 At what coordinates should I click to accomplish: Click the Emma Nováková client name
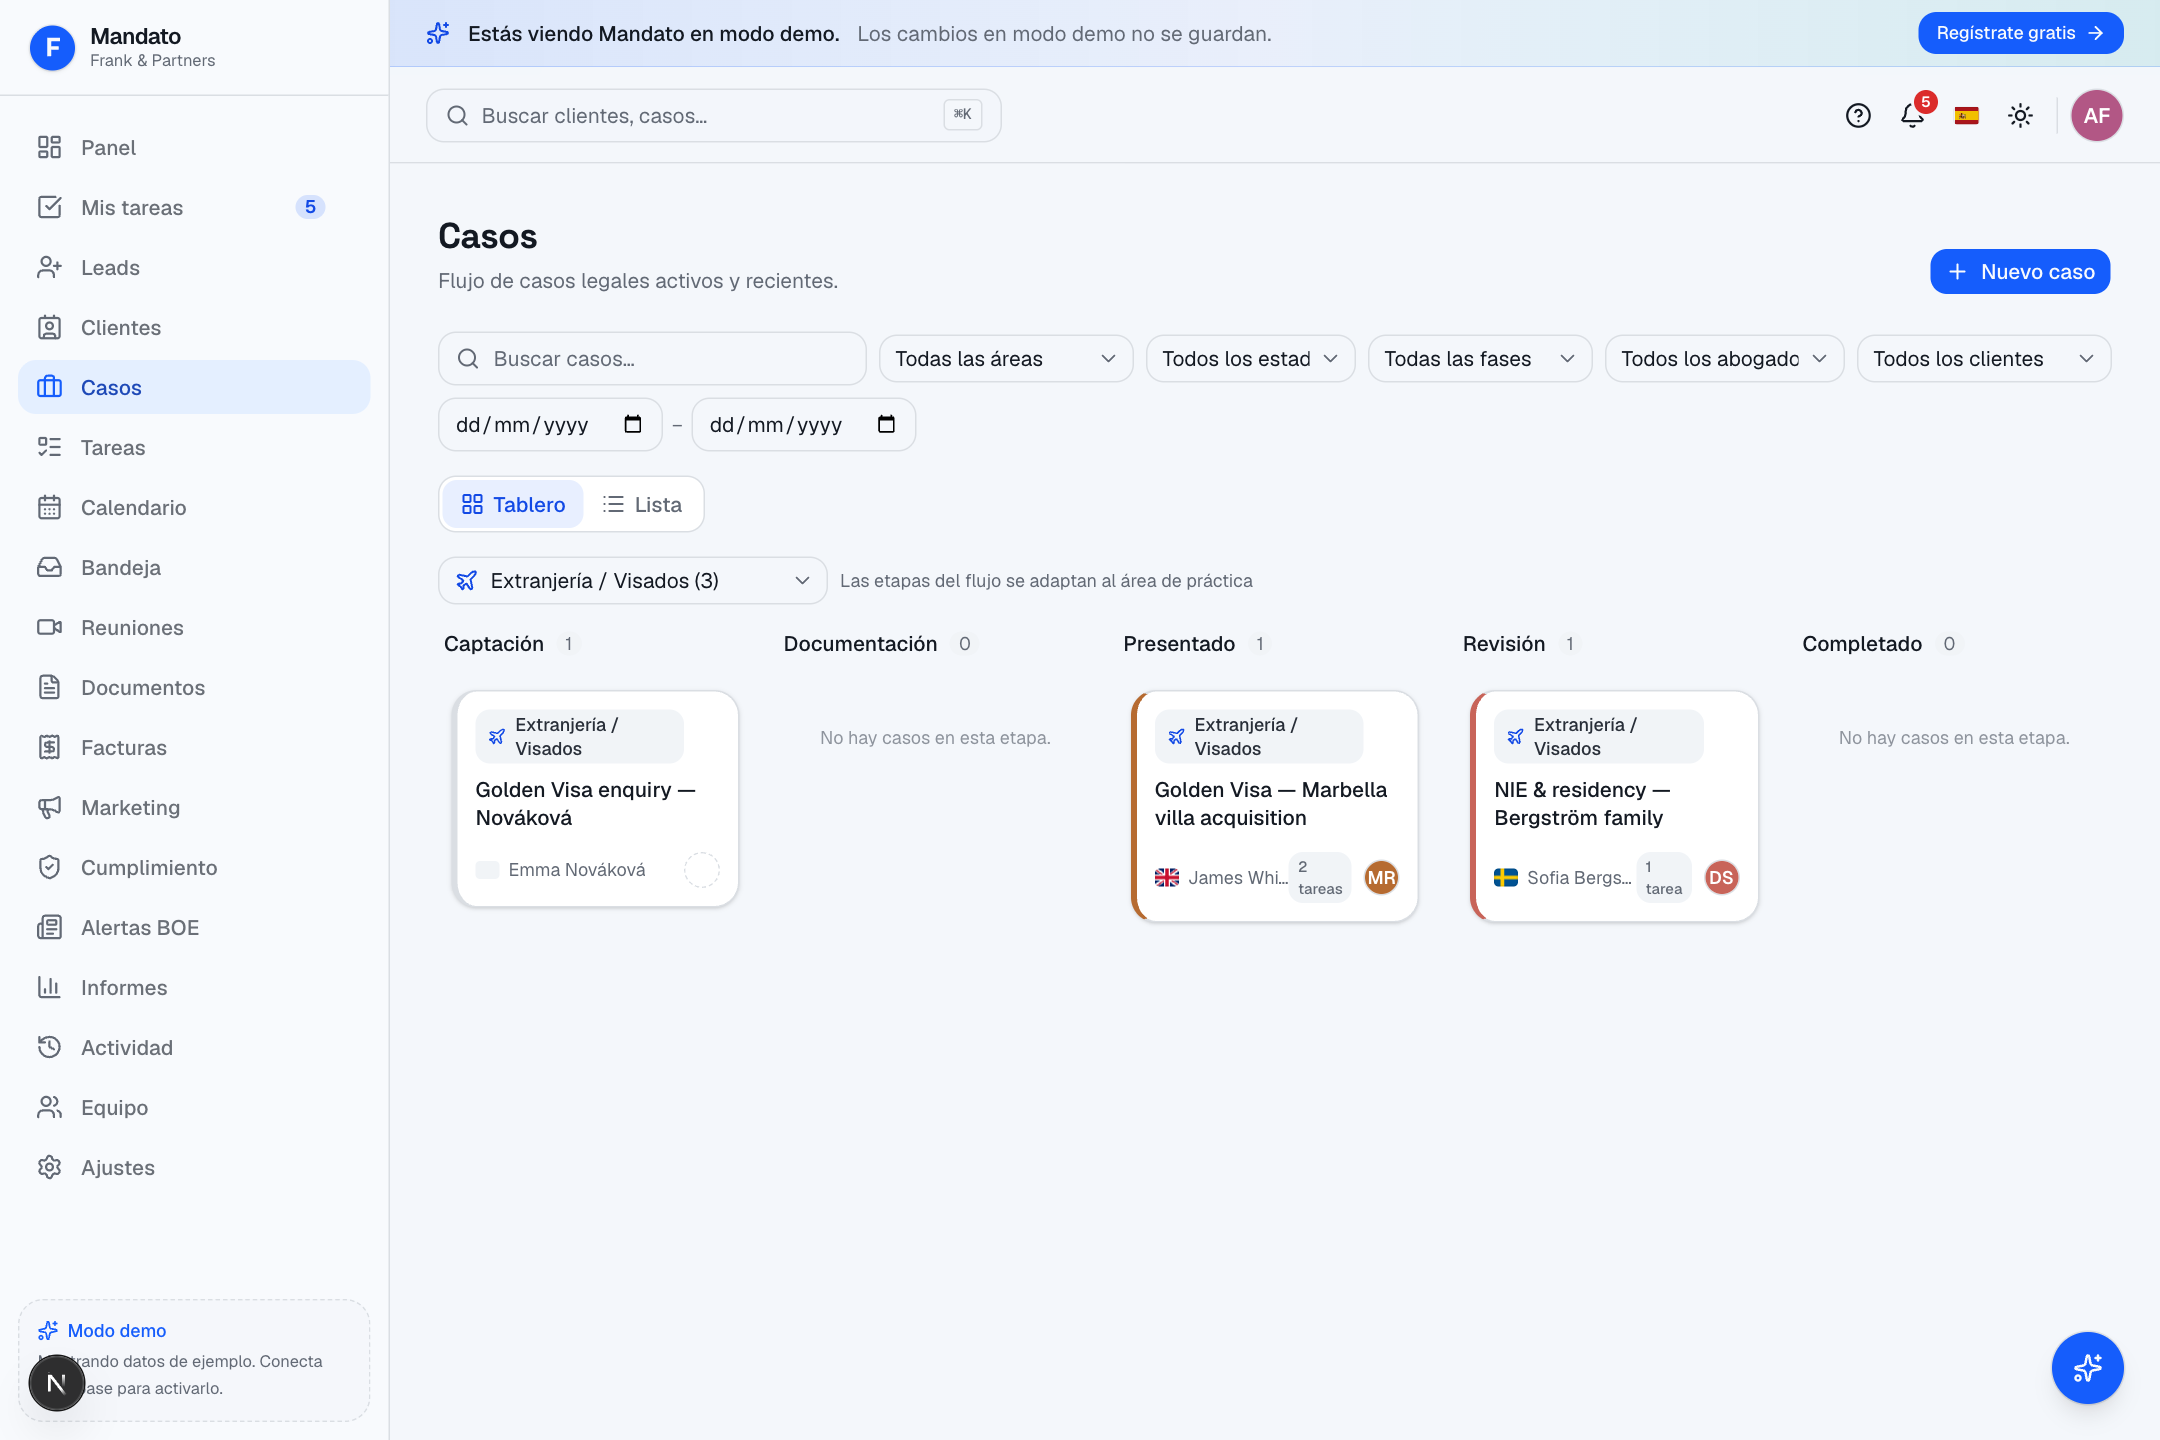point(577,870)
